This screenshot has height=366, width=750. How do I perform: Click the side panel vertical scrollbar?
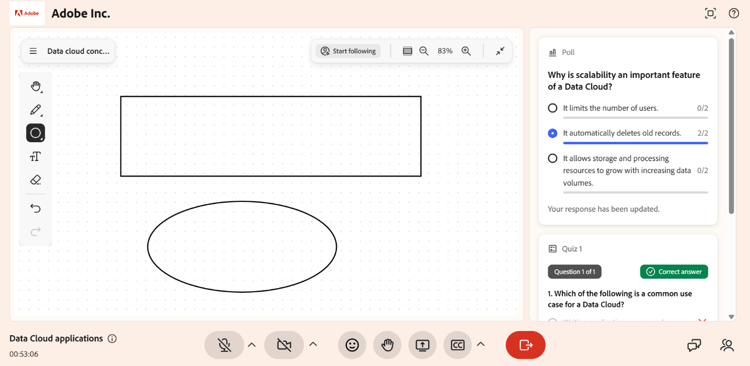[x=731, y=125]
